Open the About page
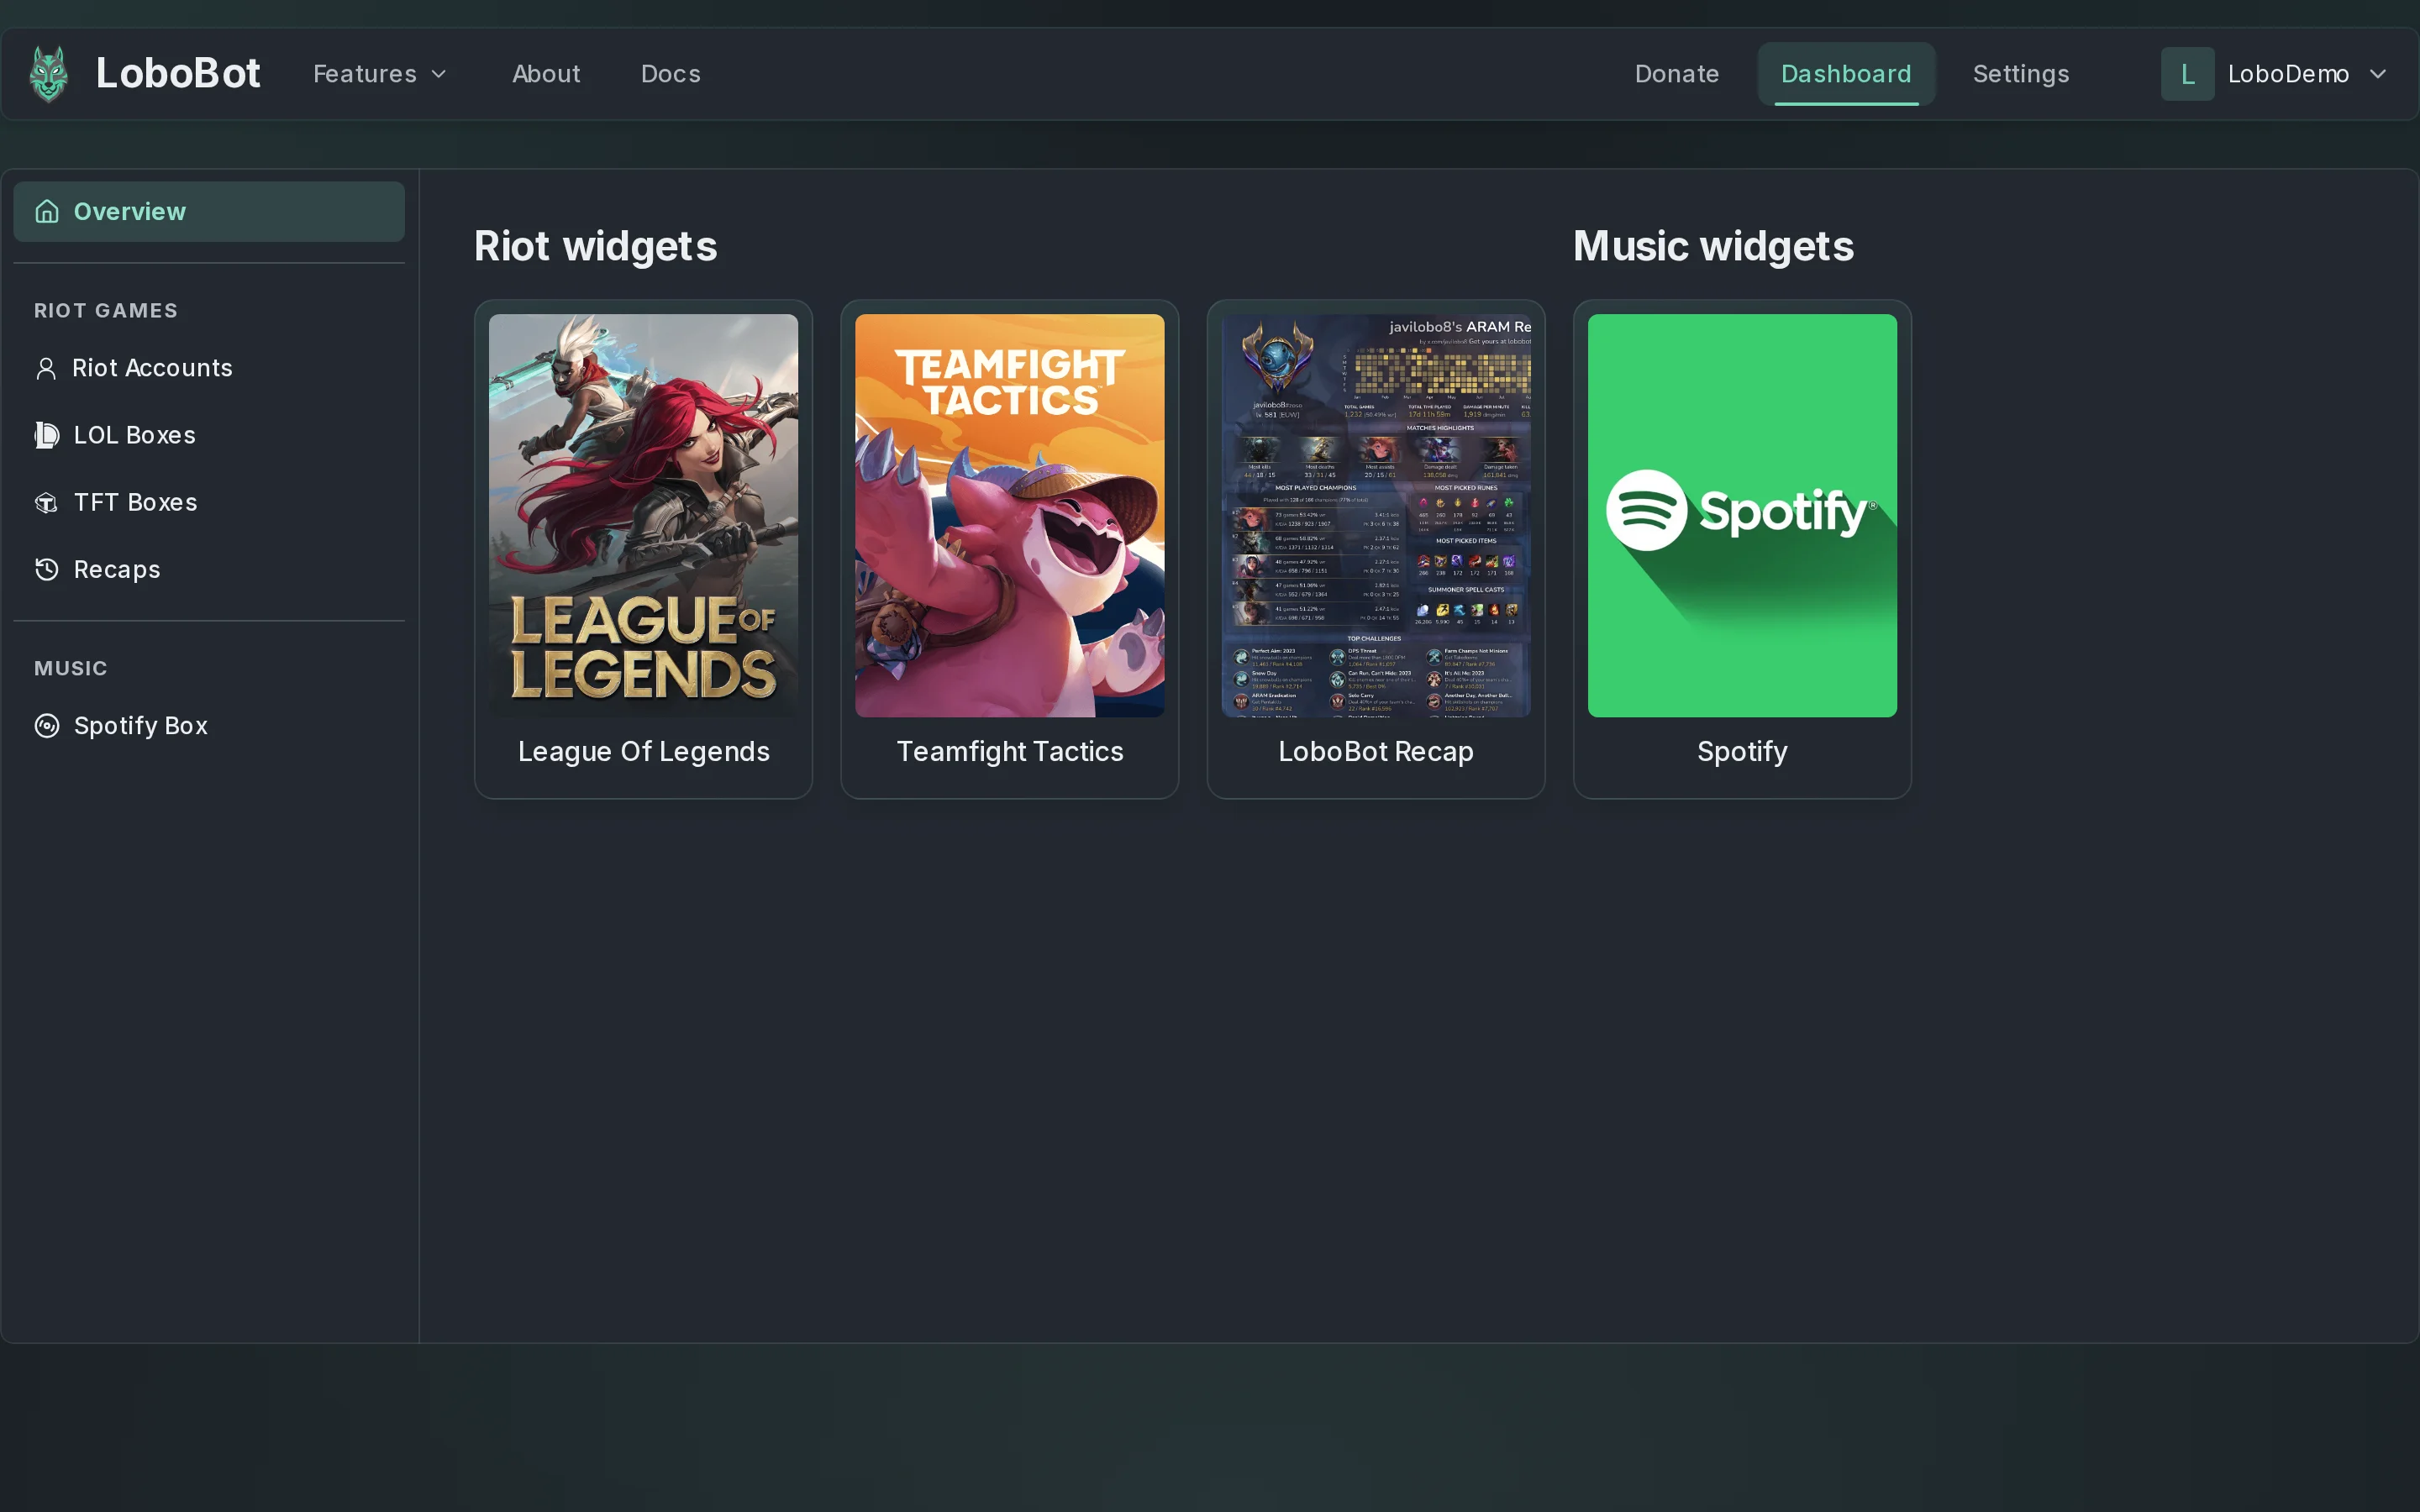This screenshot has width=2420, height=1512. point(546,74)
